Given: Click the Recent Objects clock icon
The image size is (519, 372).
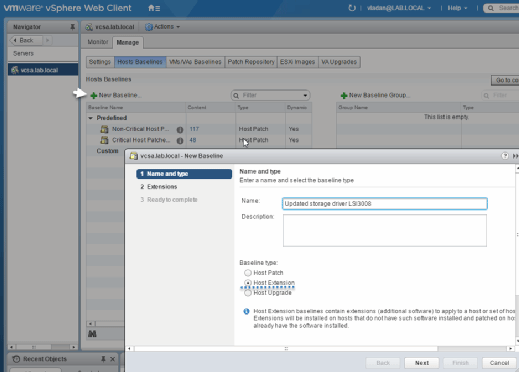Looking at the screenshot, I should tap(16, 359).
